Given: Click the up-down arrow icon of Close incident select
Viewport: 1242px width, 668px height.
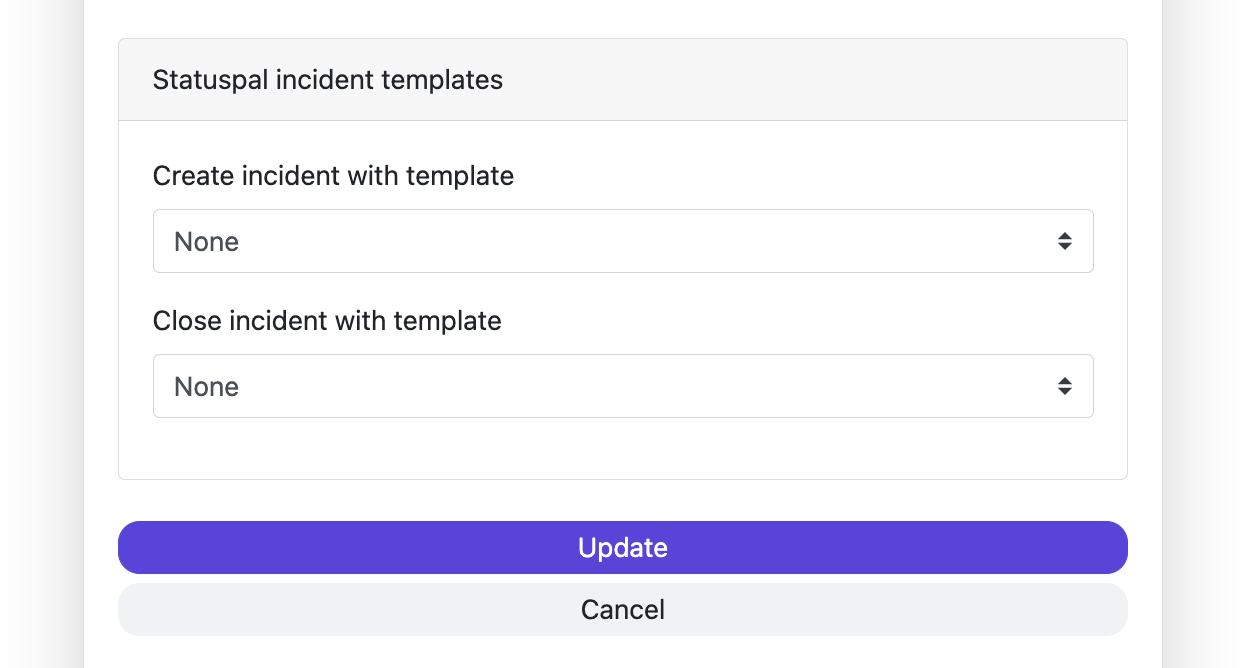Looking at the screenshot, I should click(x=1065, y=386).
